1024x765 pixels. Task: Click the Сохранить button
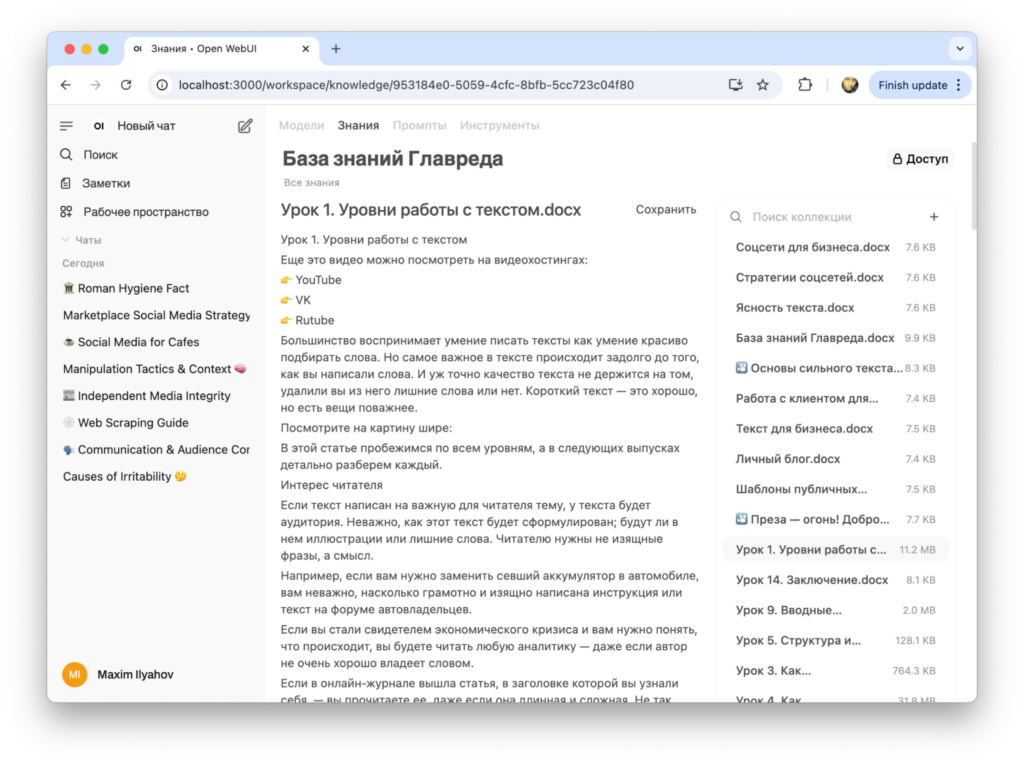[x=668, y=209]
